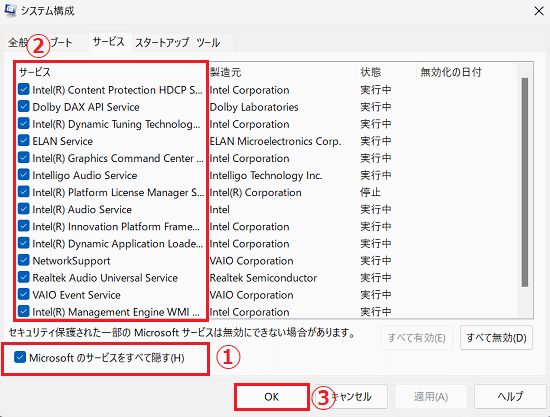The image size is (550, 417).
Task: Uncheck Intel(R) Dynamic Application Loader checkbox
Action: [x=24, y=243]
